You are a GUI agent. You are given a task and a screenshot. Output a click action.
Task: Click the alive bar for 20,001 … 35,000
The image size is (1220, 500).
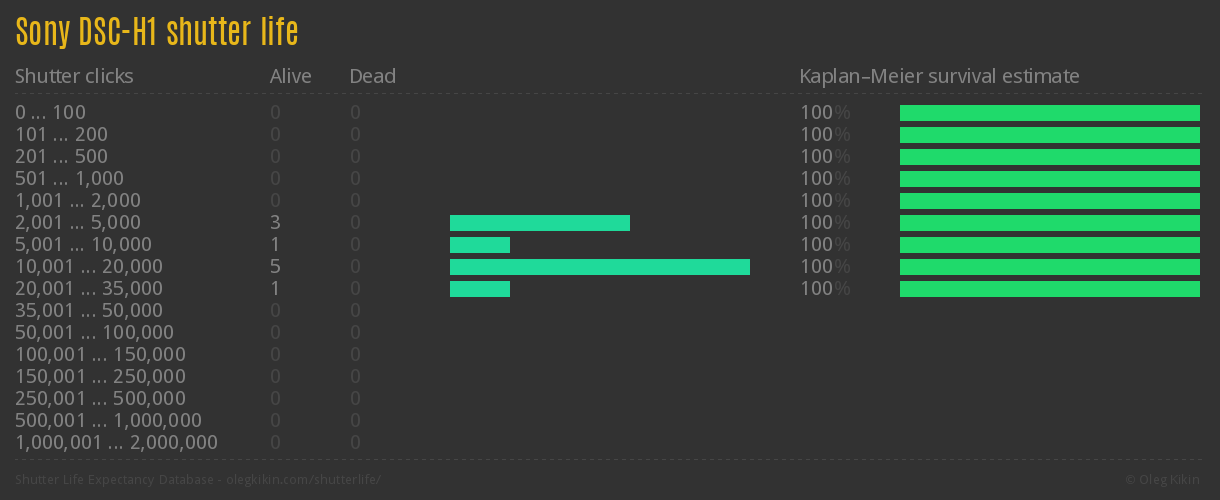click(479, 289)
